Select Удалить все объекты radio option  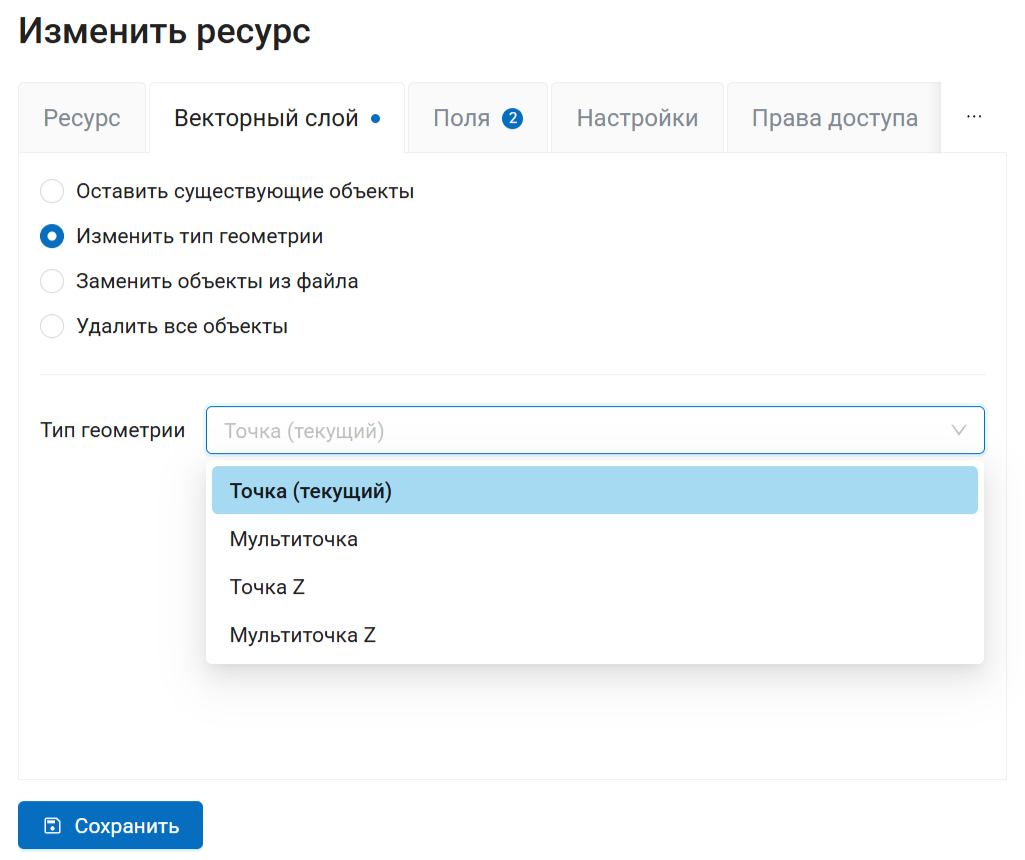point(52,326)
